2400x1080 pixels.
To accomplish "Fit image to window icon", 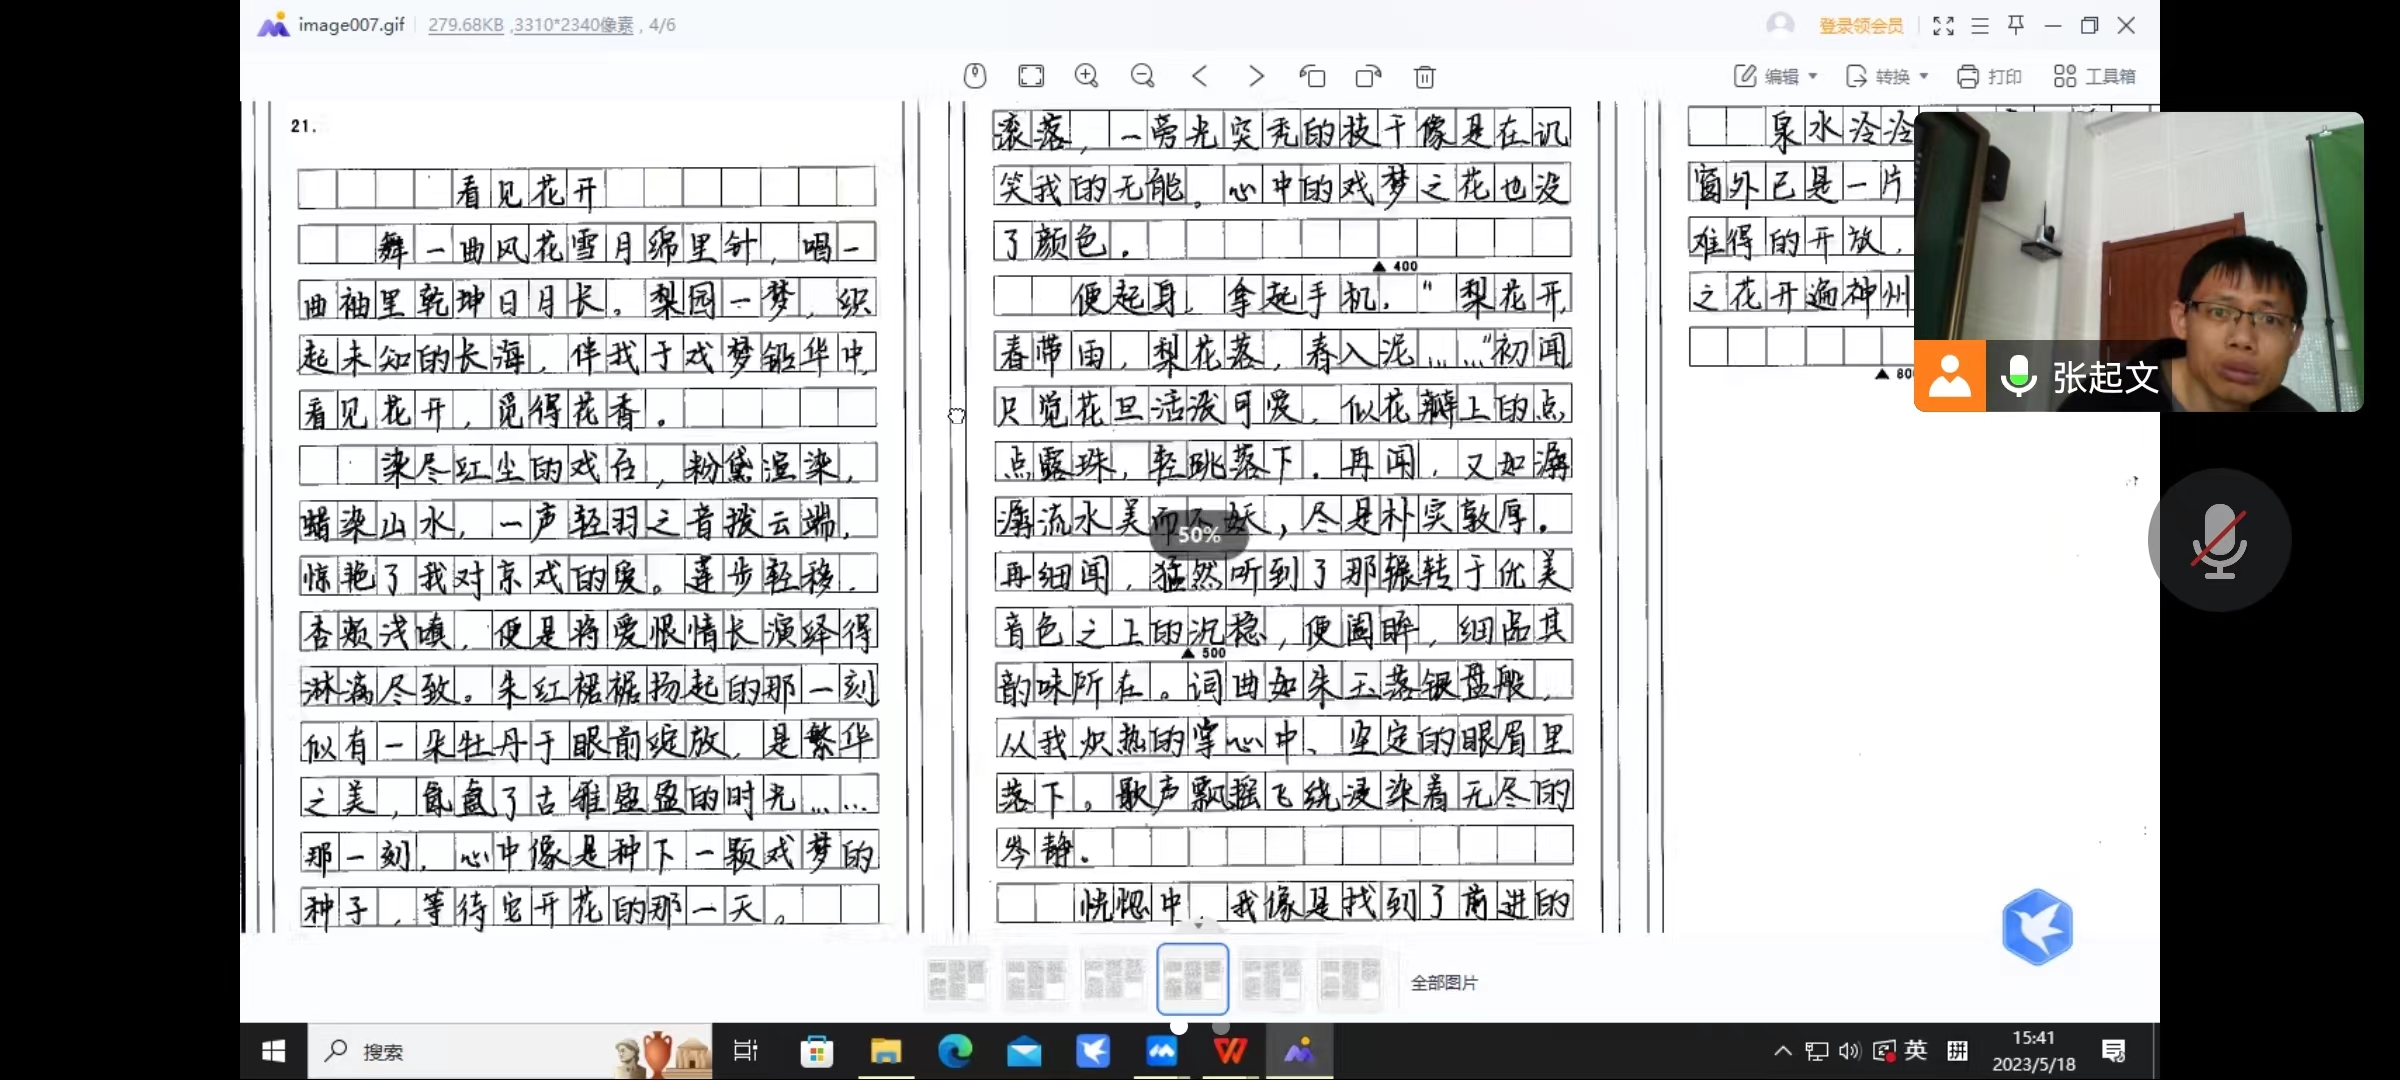I will (x=1031, y=76).
